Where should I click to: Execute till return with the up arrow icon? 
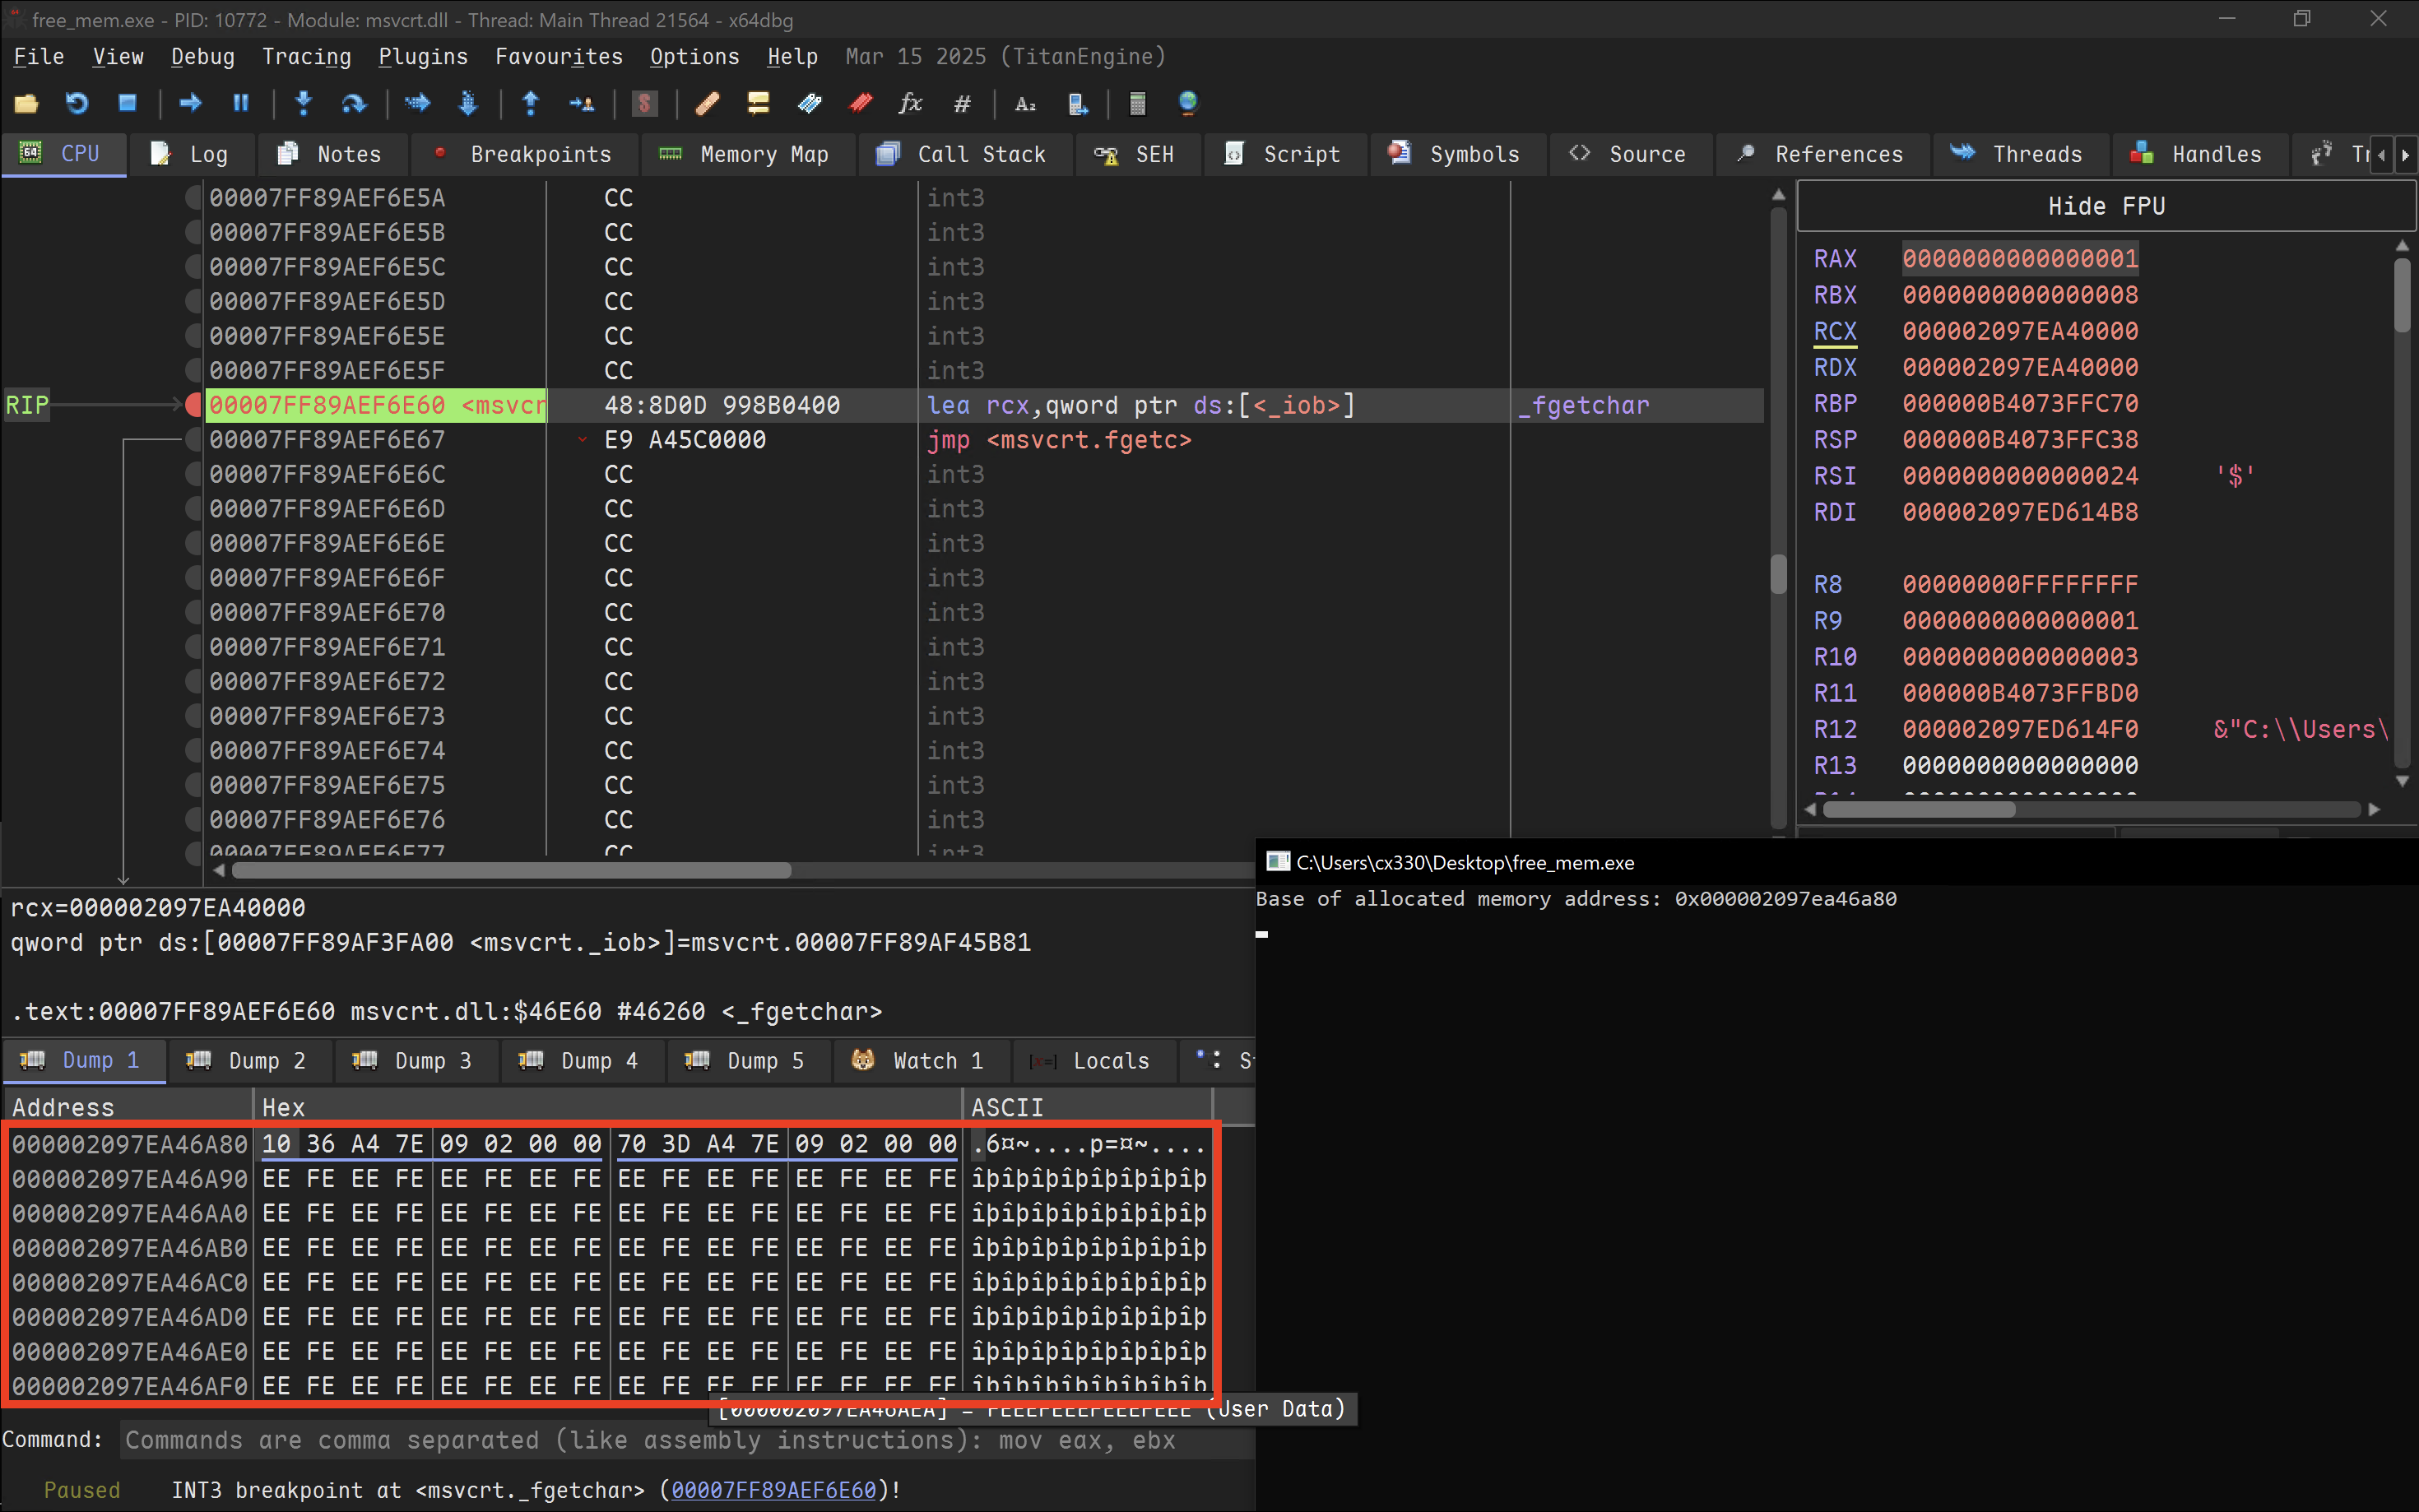pos(531,103)
